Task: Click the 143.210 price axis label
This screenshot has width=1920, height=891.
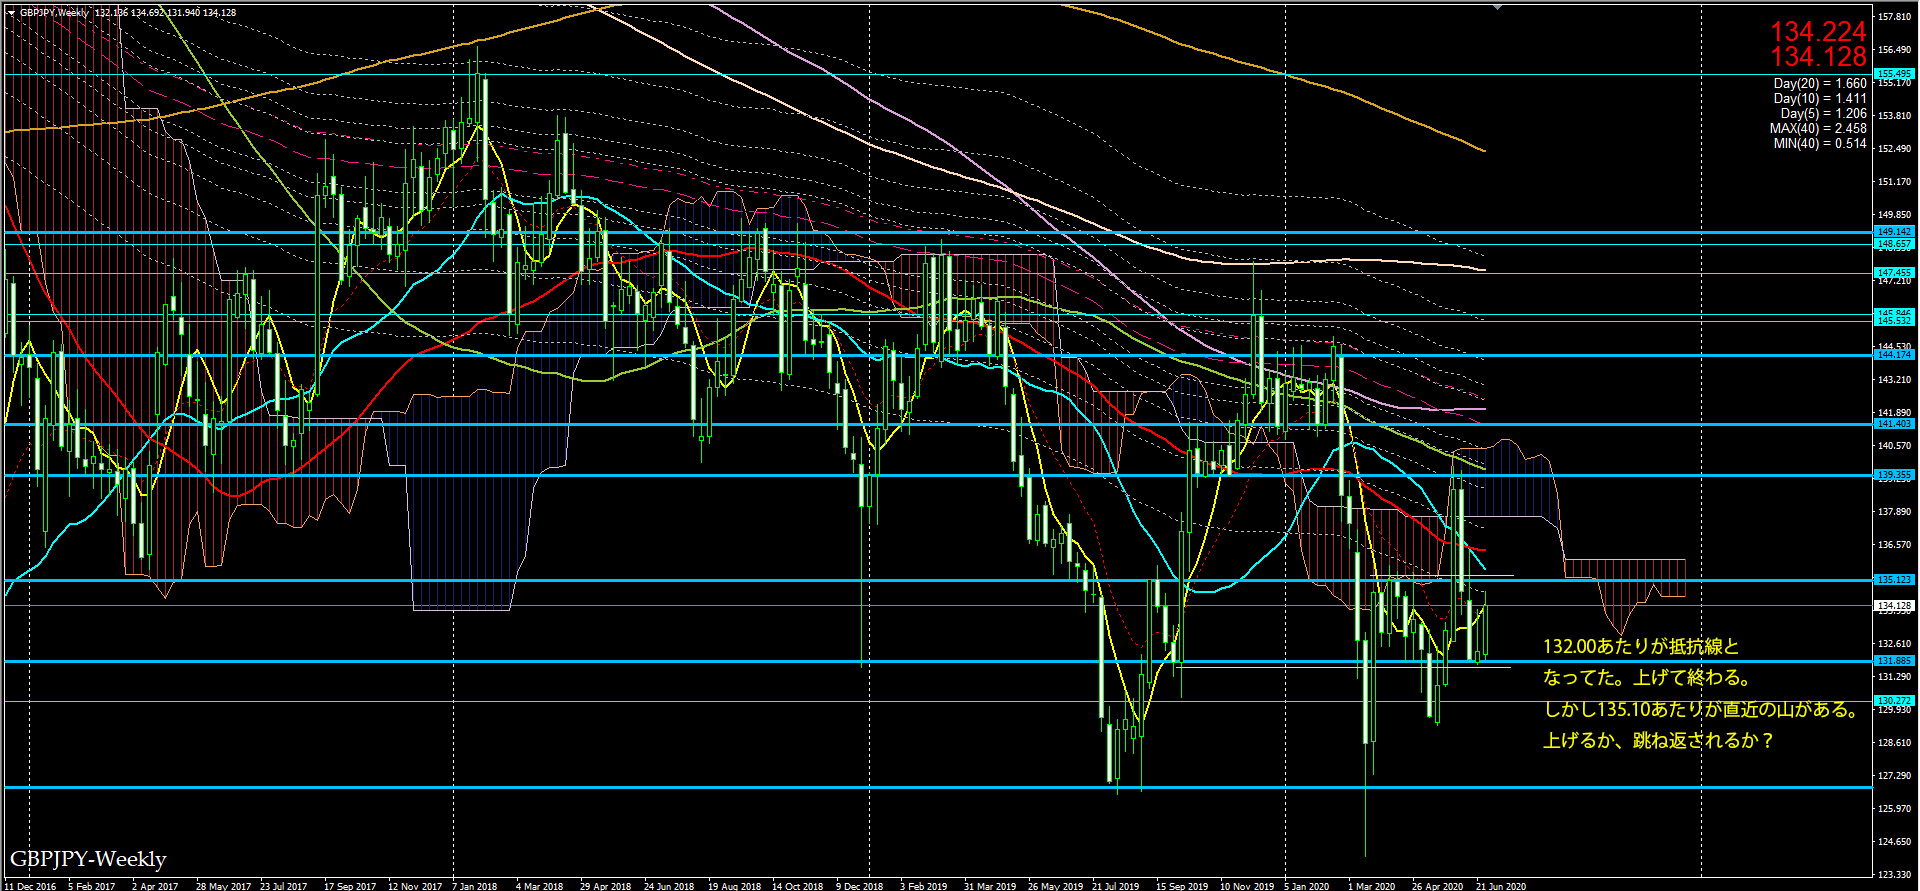Action: (1895, 380)
